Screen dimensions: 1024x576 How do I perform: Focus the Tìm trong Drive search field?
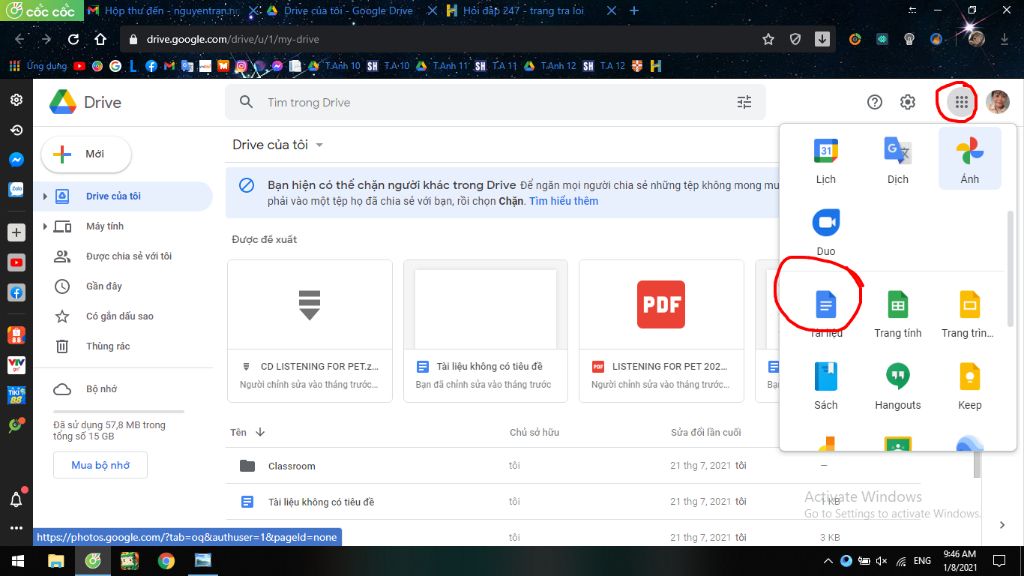495,102
